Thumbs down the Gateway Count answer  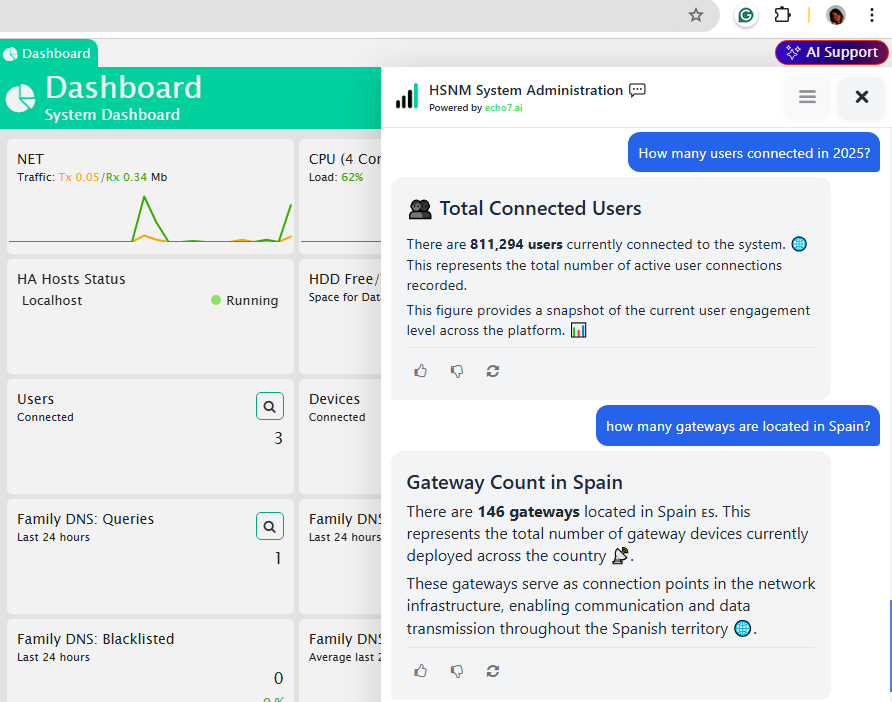coord(457,671)
